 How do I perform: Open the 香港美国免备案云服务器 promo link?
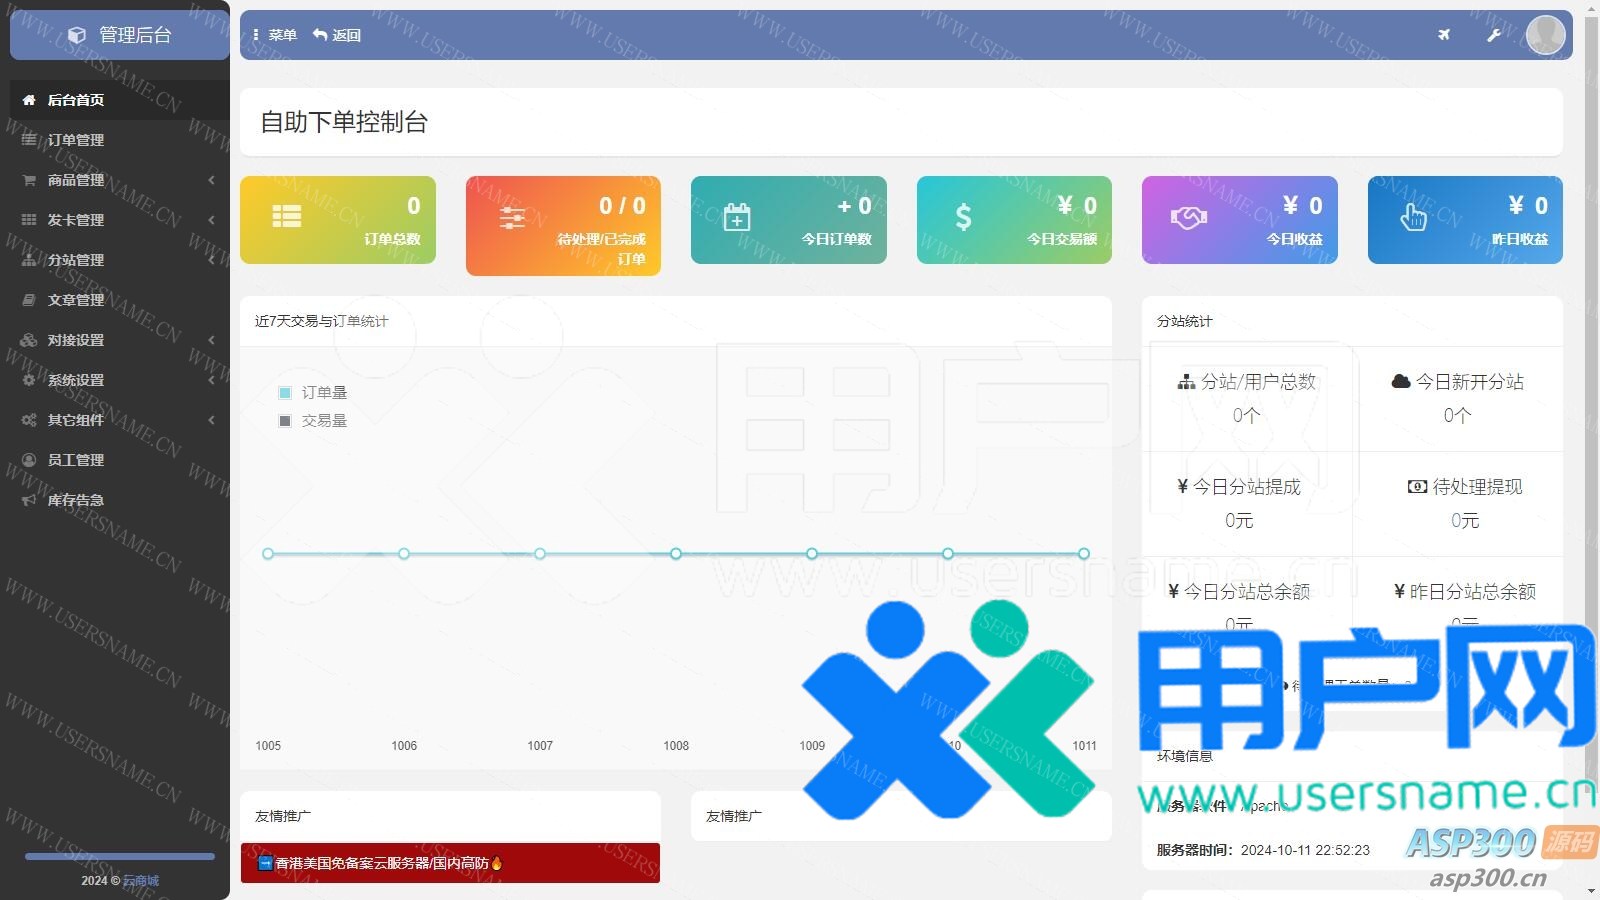pyautogui.click(x=382, y=863)
